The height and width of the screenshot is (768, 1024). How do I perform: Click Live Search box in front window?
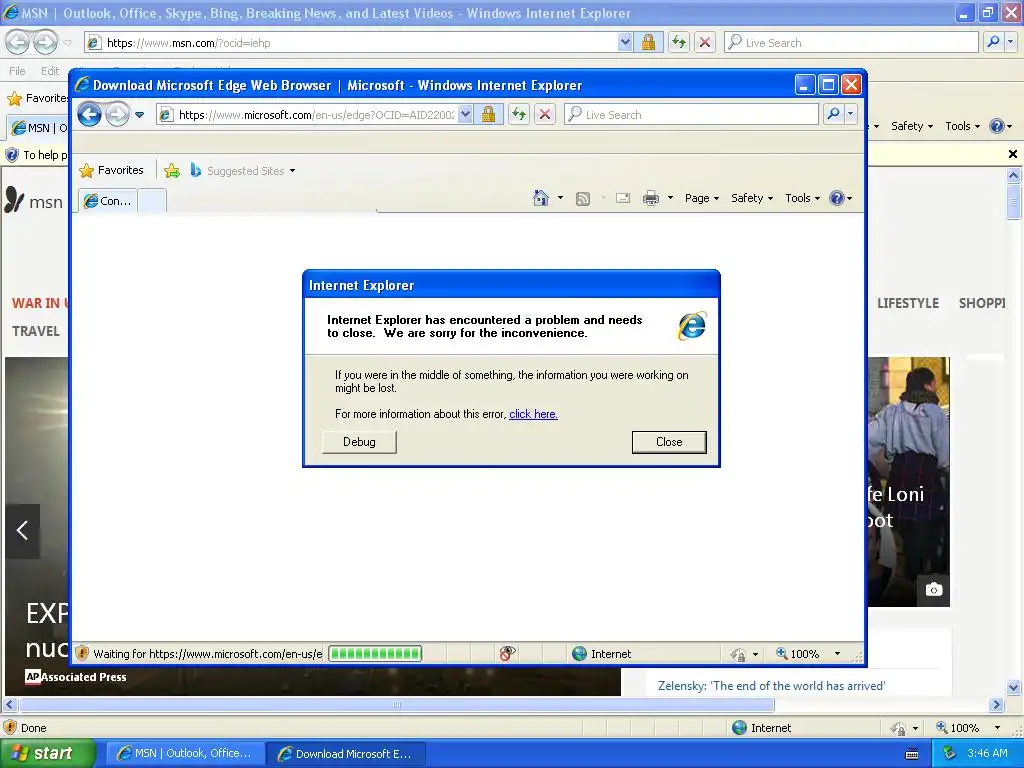[x=691, y=115]
